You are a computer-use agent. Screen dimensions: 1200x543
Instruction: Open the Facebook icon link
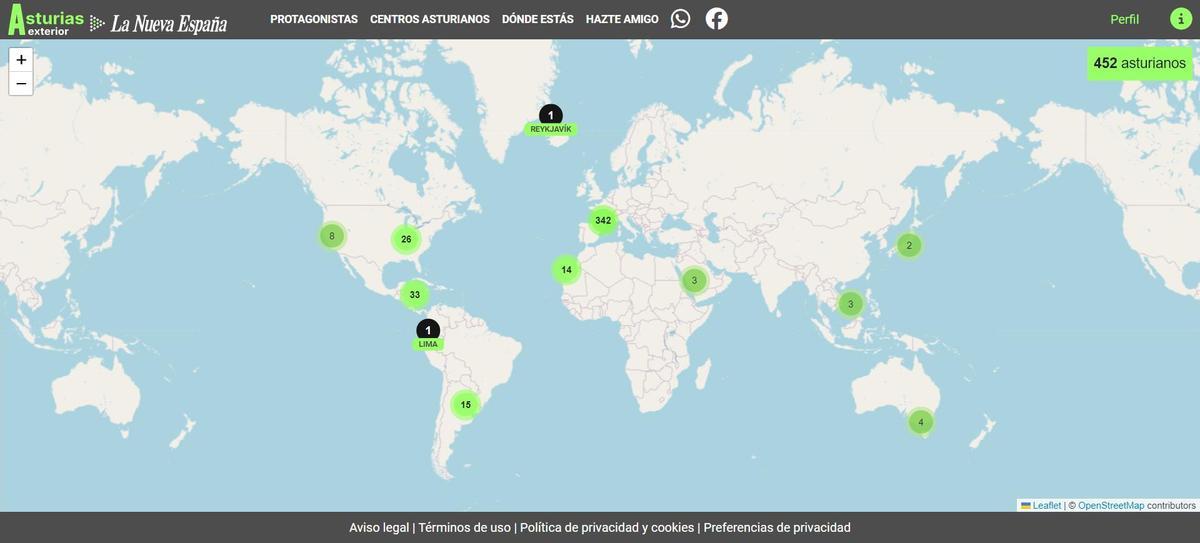(716, 19)
